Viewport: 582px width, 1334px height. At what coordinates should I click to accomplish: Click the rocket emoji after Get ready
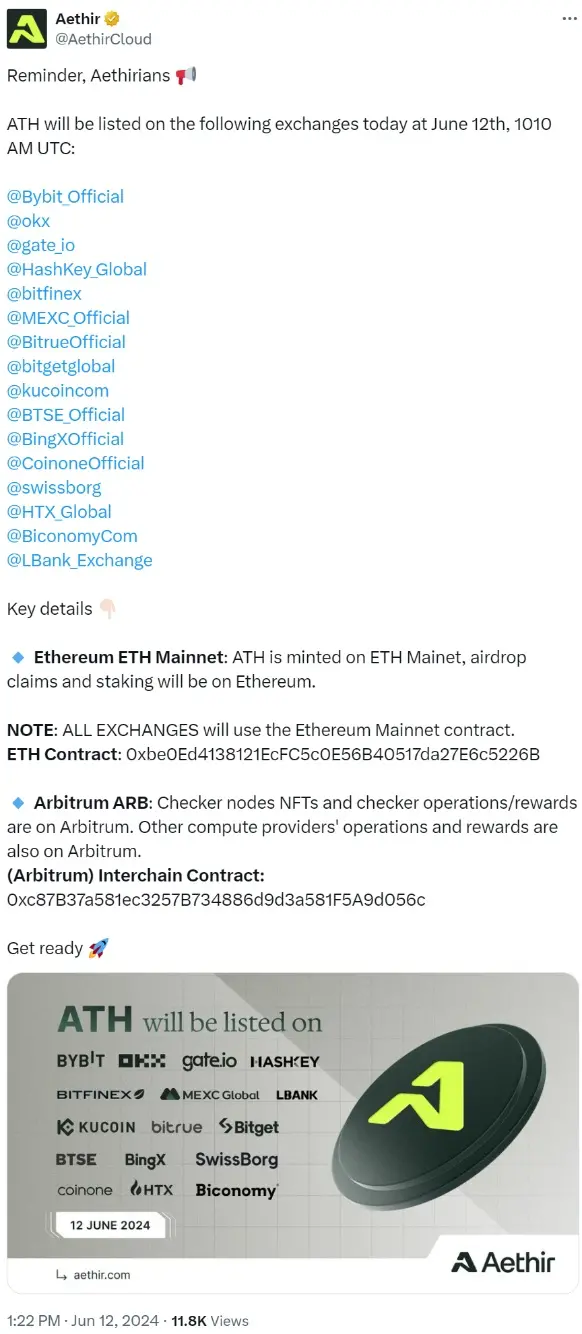point(95,947)
